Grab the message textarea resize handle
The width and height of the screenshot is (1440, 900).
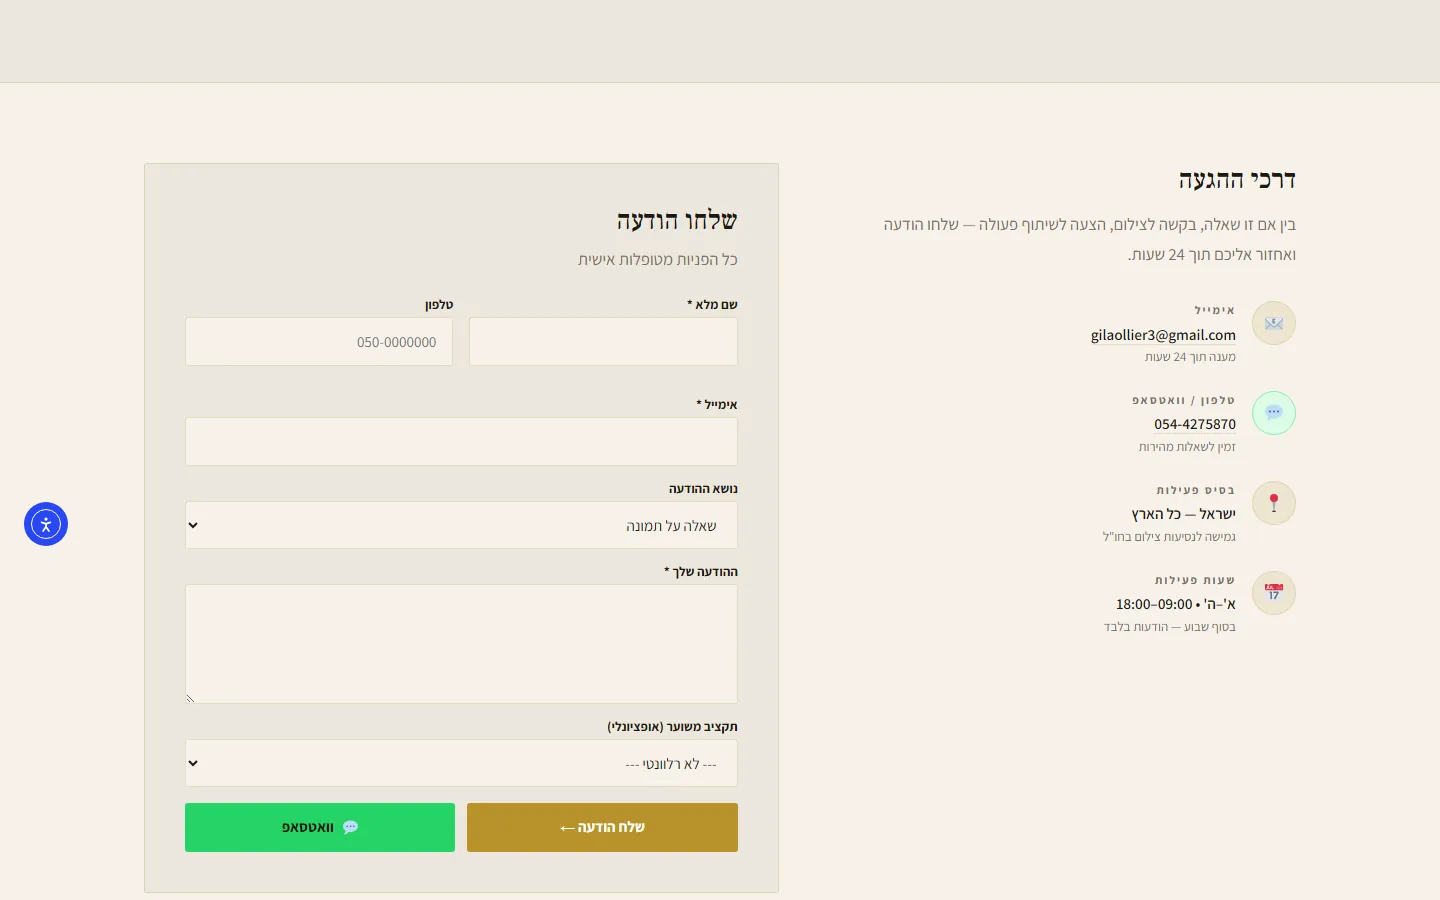[190, 699]
